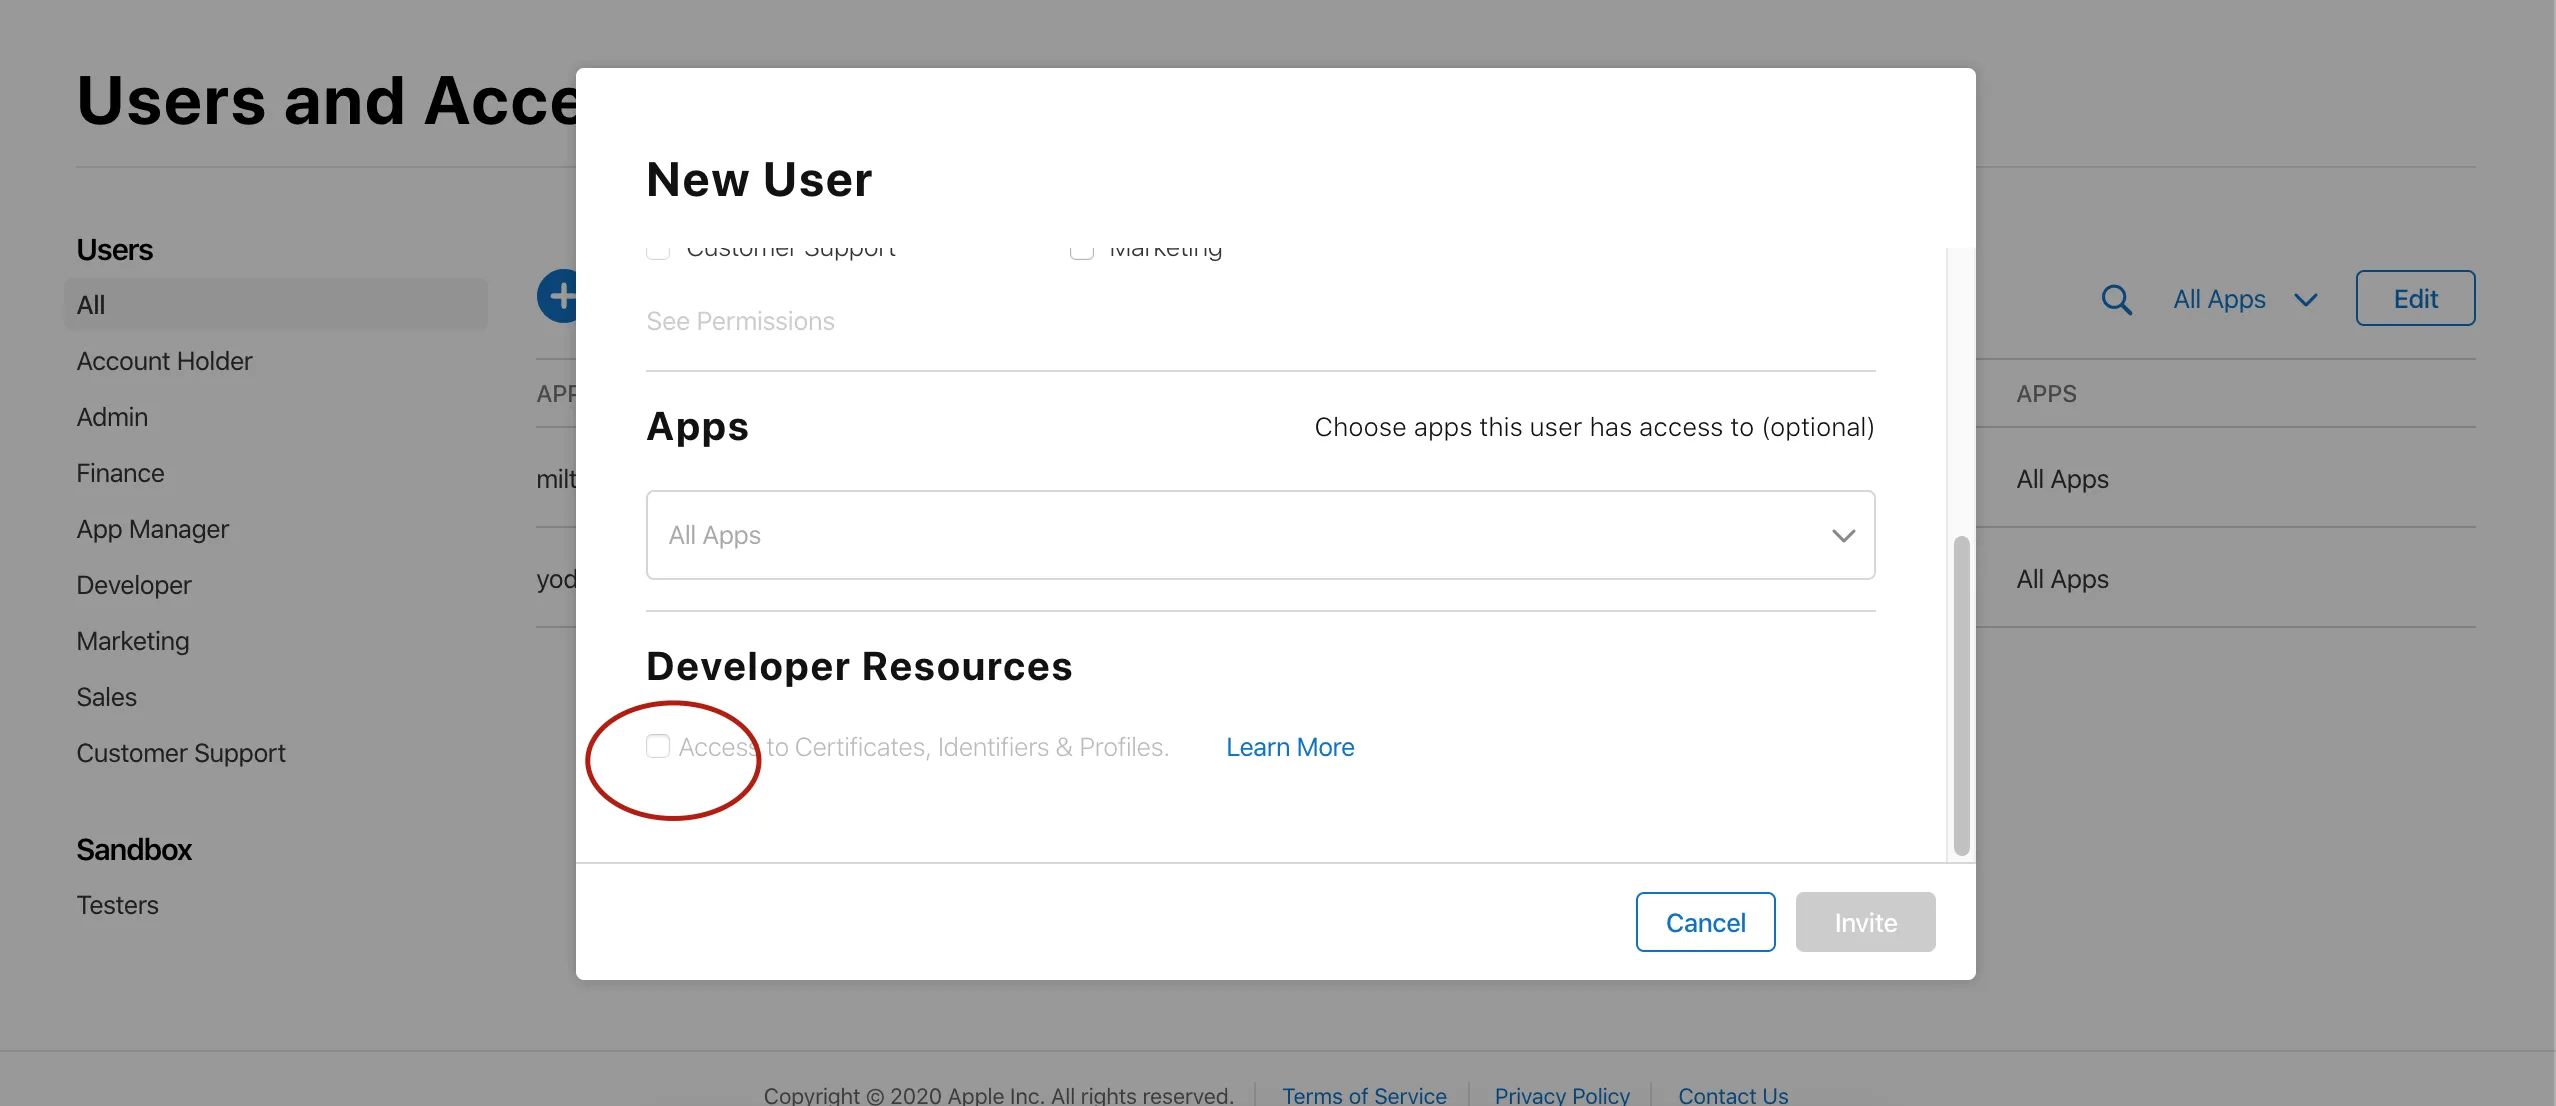Image resolution: width=2556 pixels, height=1106 pixels.
Task: Click the Admin icon in sidebar
Action: coord(111,416)
